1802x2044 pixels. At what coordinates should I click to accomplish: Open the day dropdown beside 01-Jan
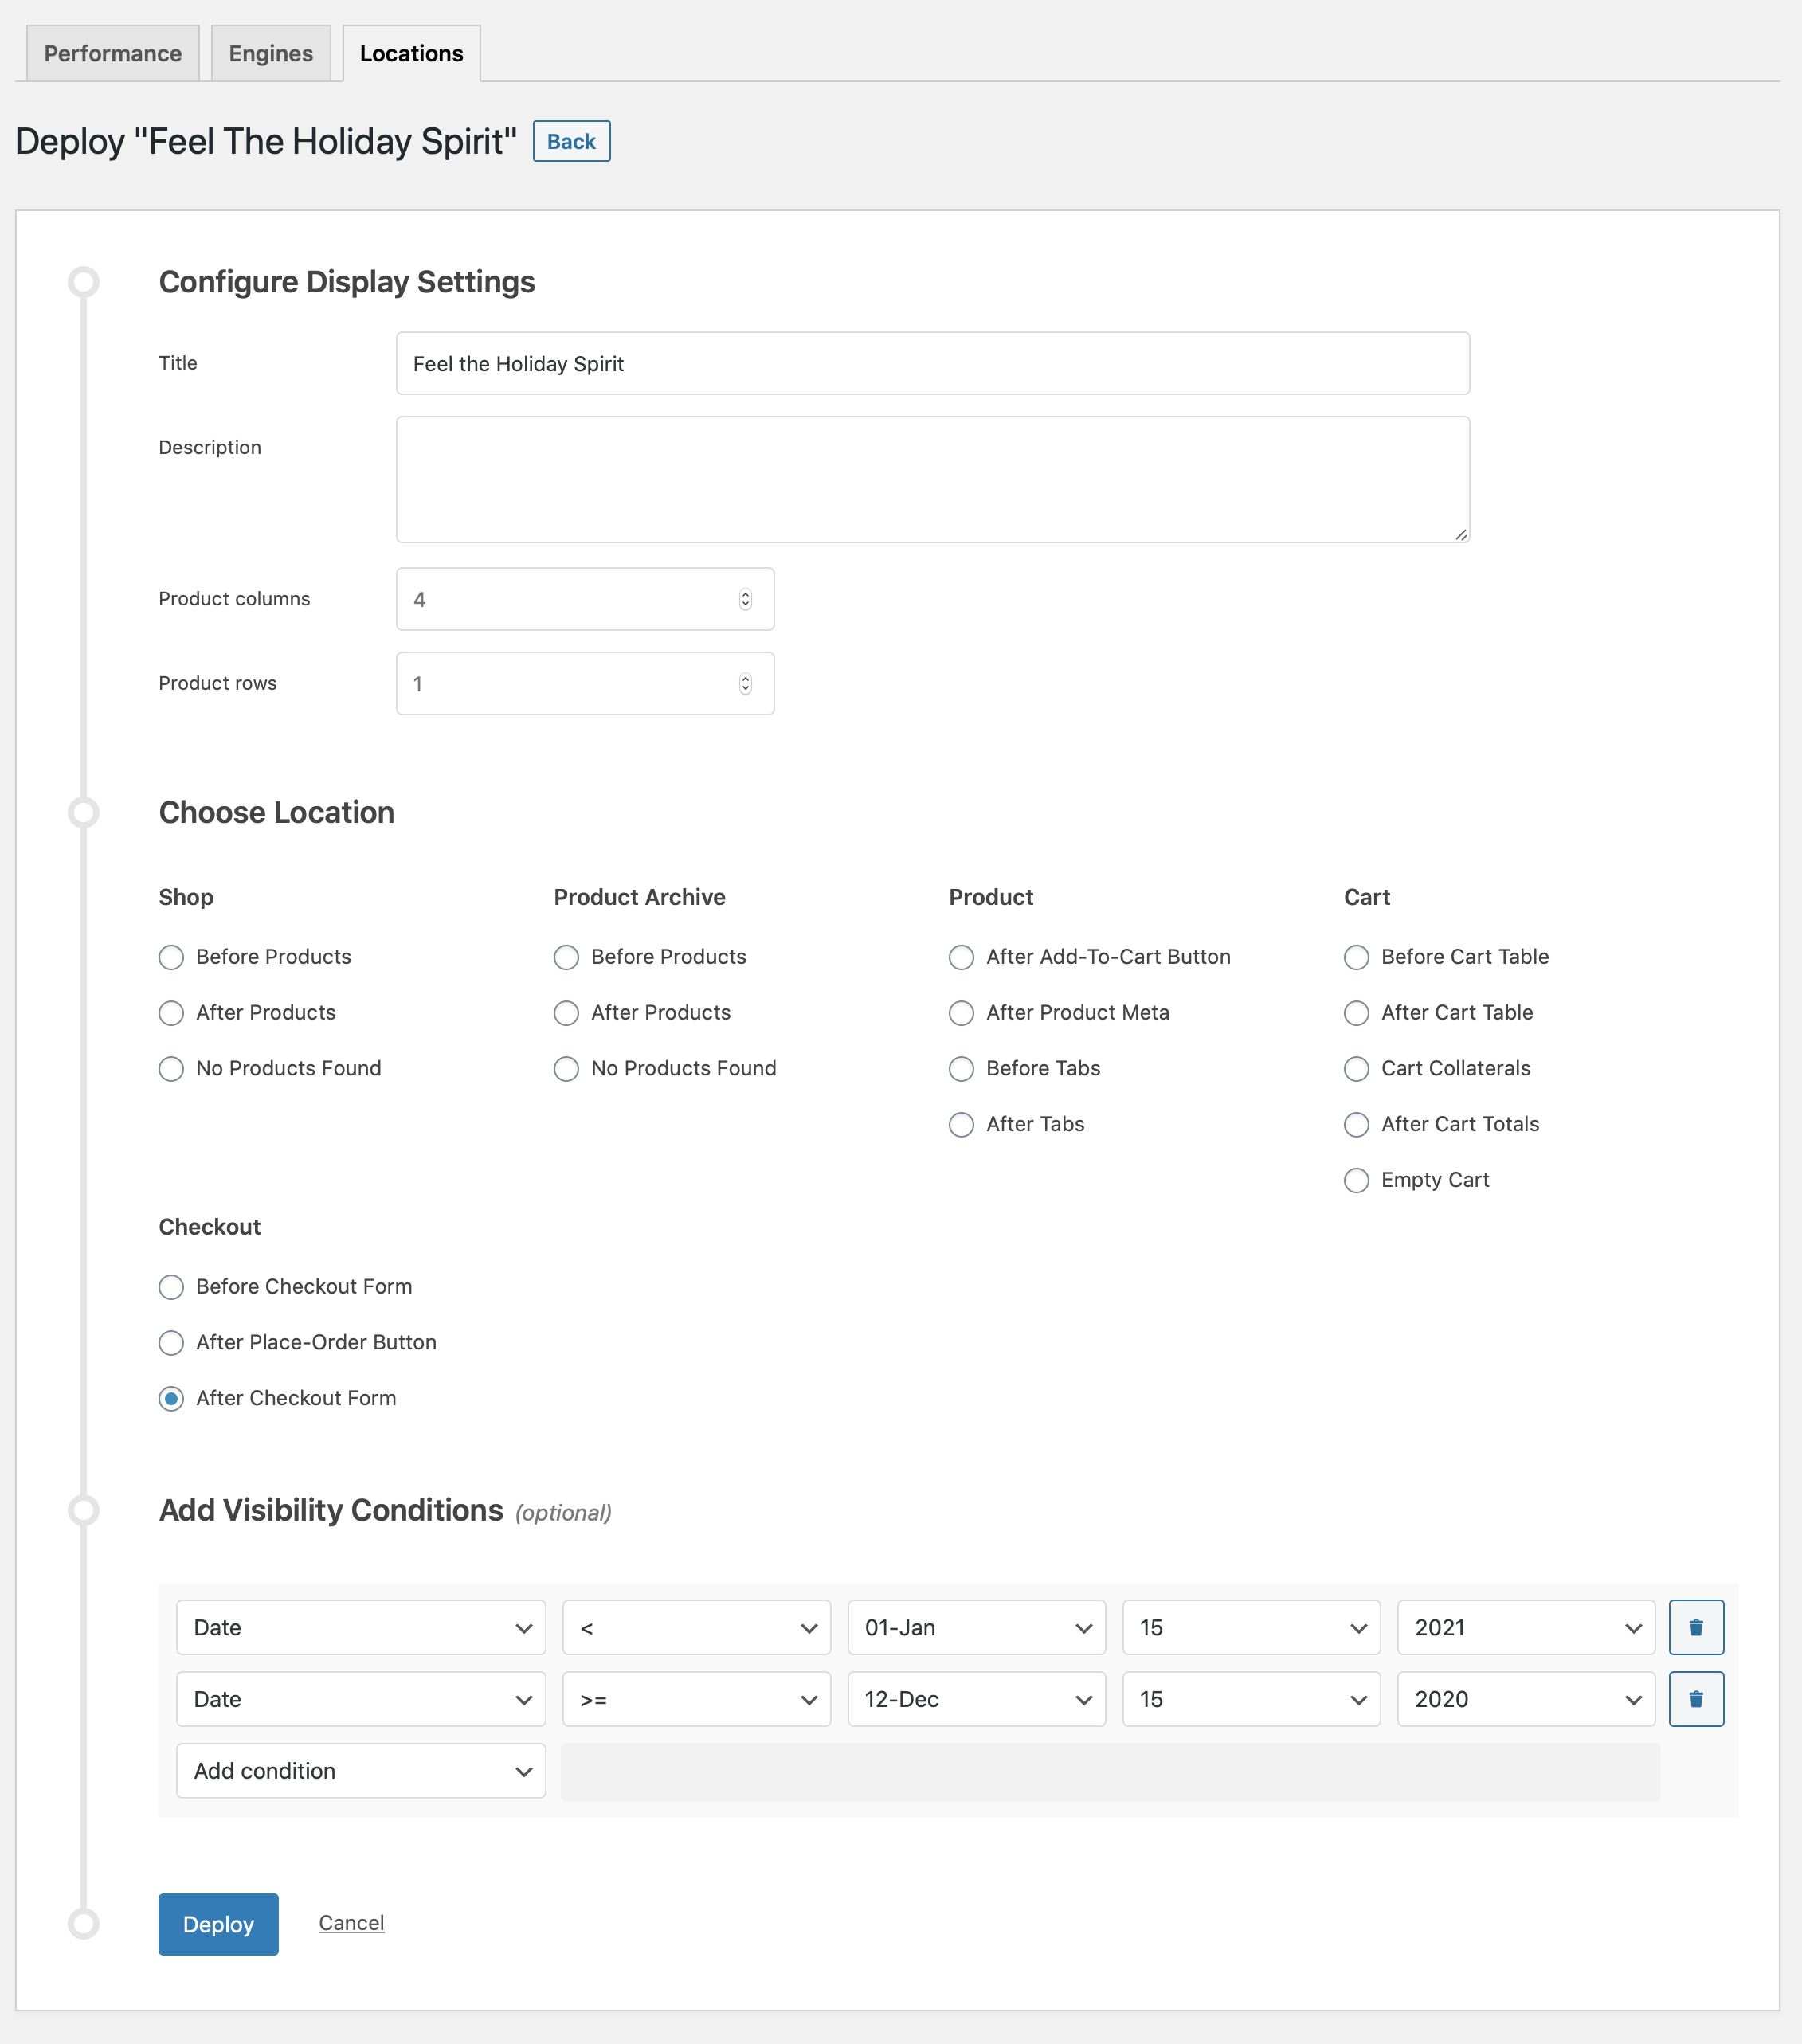click(x=1251, y=1627)
